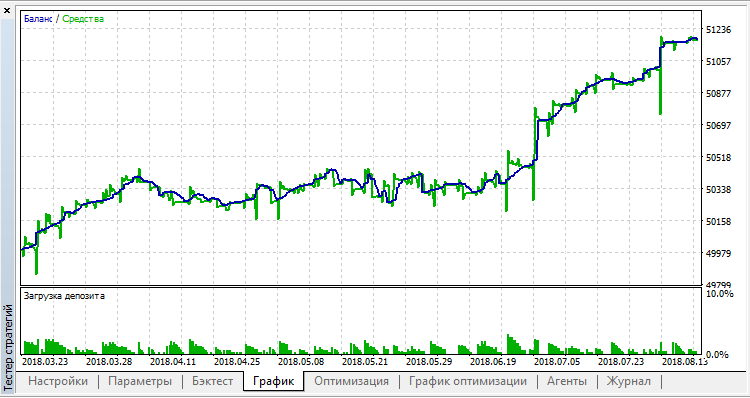Click the 2018.07.23 date label
Image resolution: width=750 pixels, height=398 pixels.
click(x=622, y=361)
